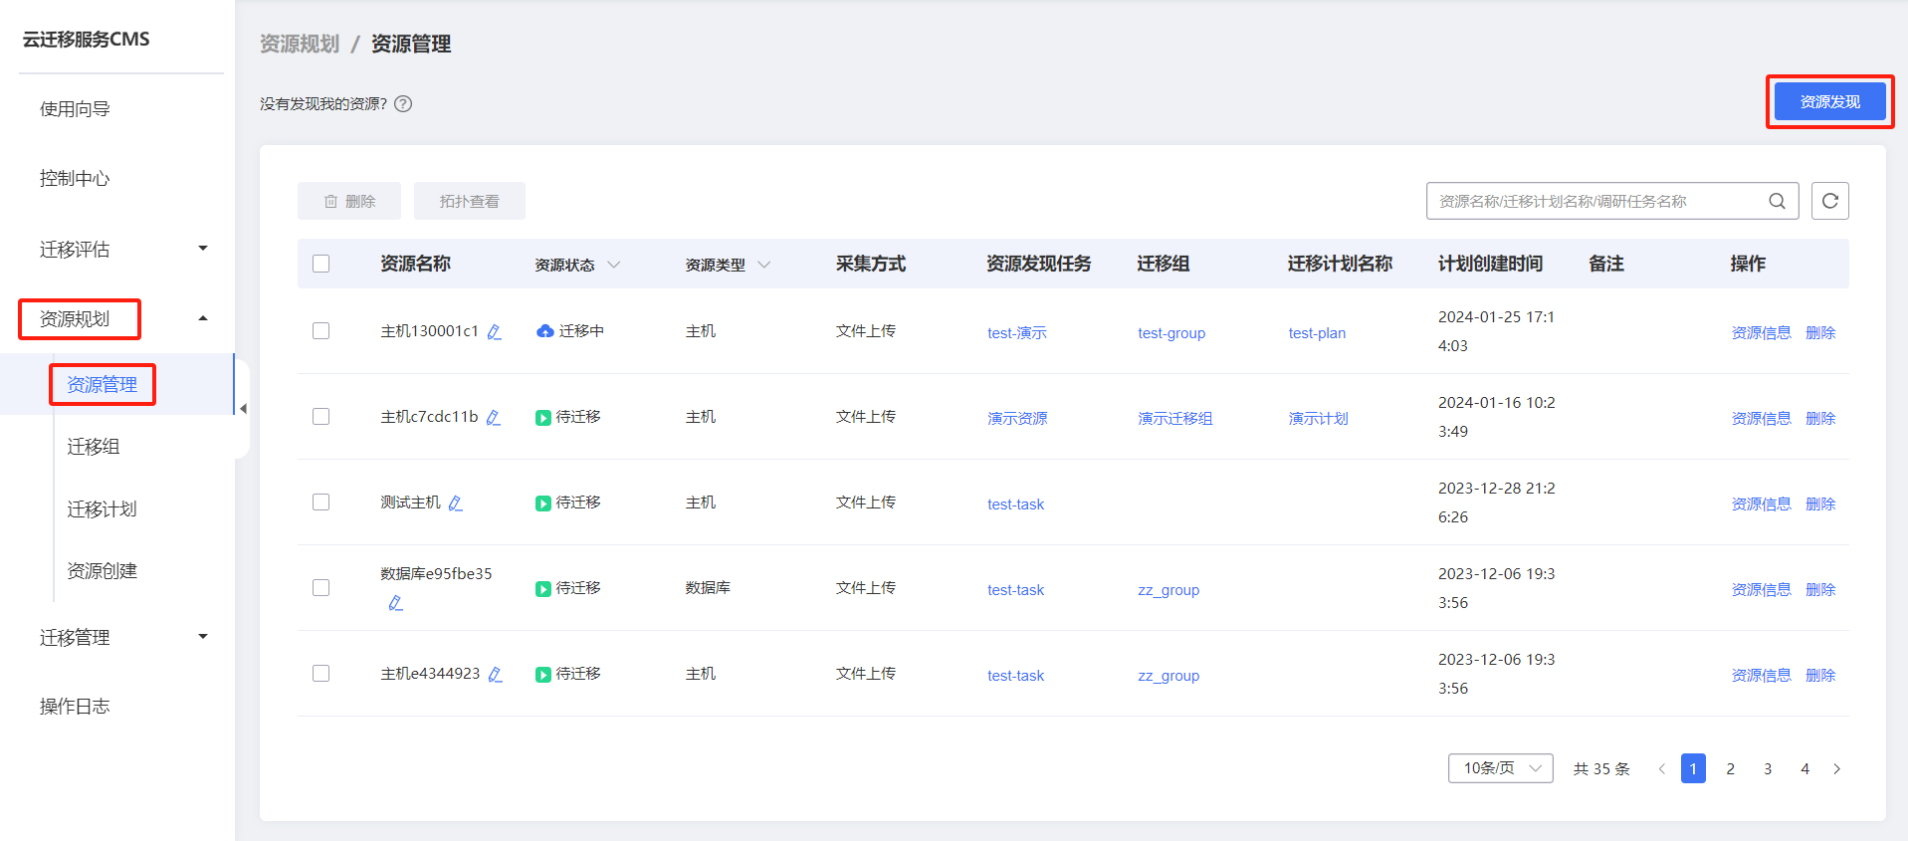
Task: Open 资源创建 in the sidebar
Action: [x=102, y=571]
